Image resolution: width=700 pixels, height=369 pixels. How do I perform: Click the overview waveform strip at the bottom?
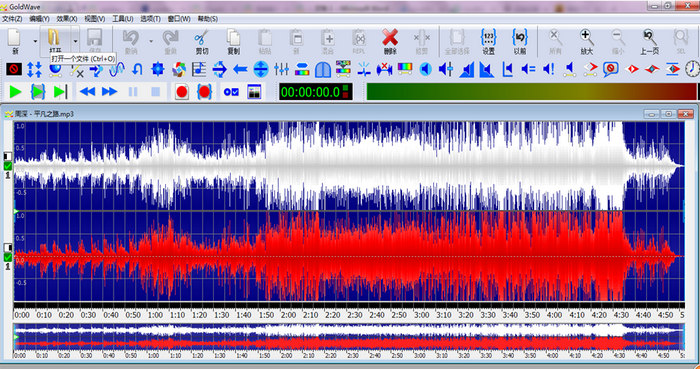pyautogui.click(x=349, y=337)
